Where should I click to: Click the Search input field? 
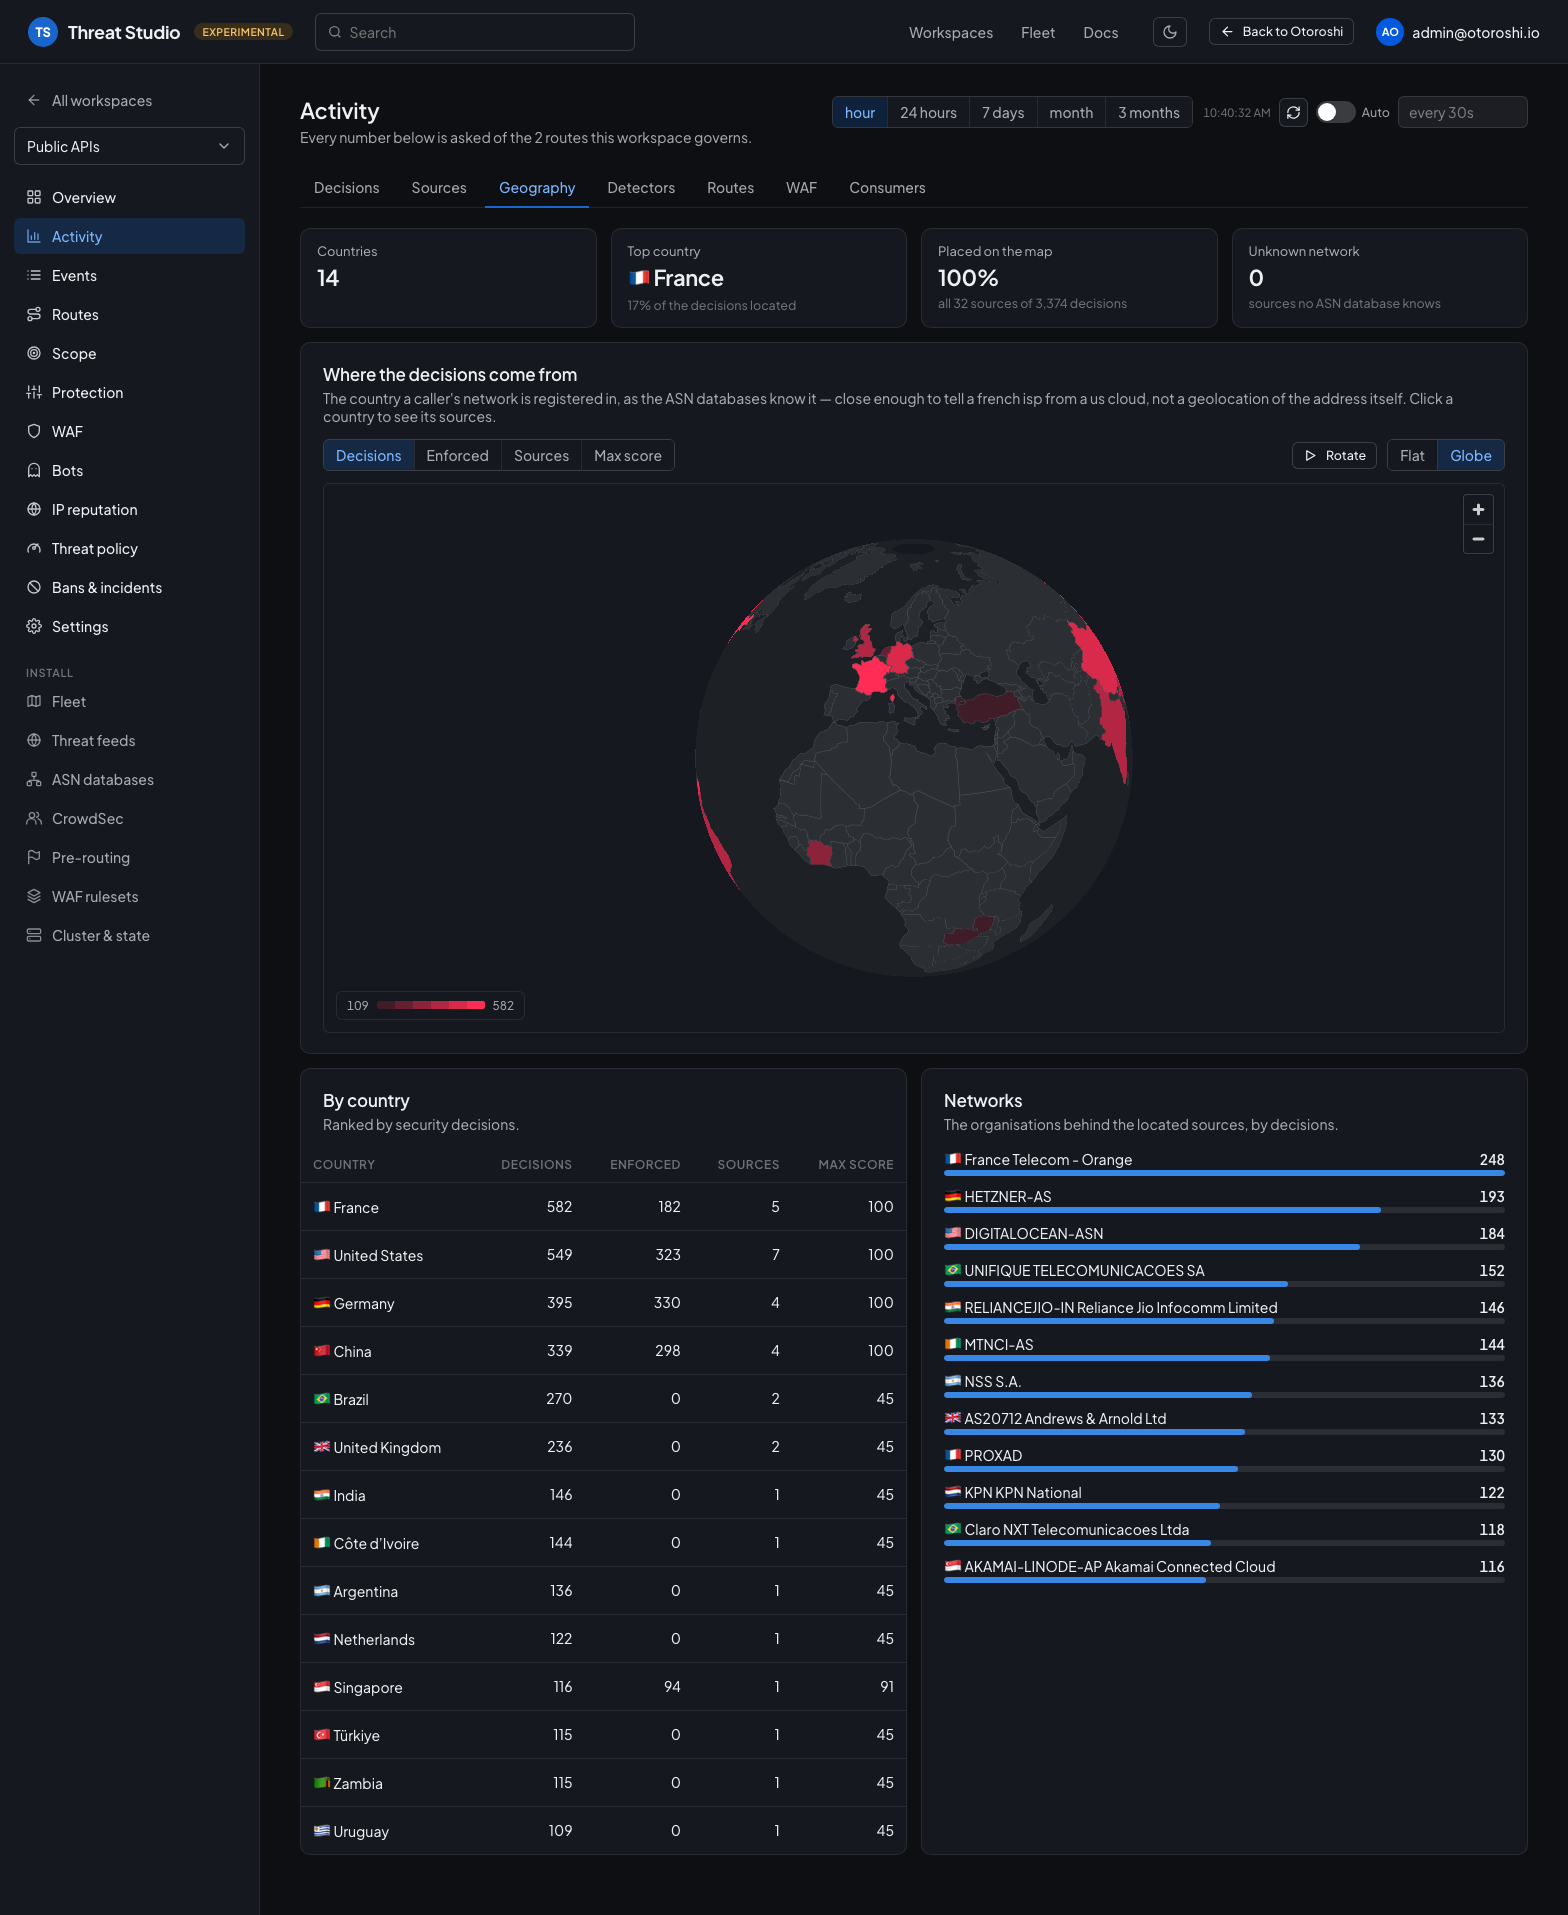point(475,32)
